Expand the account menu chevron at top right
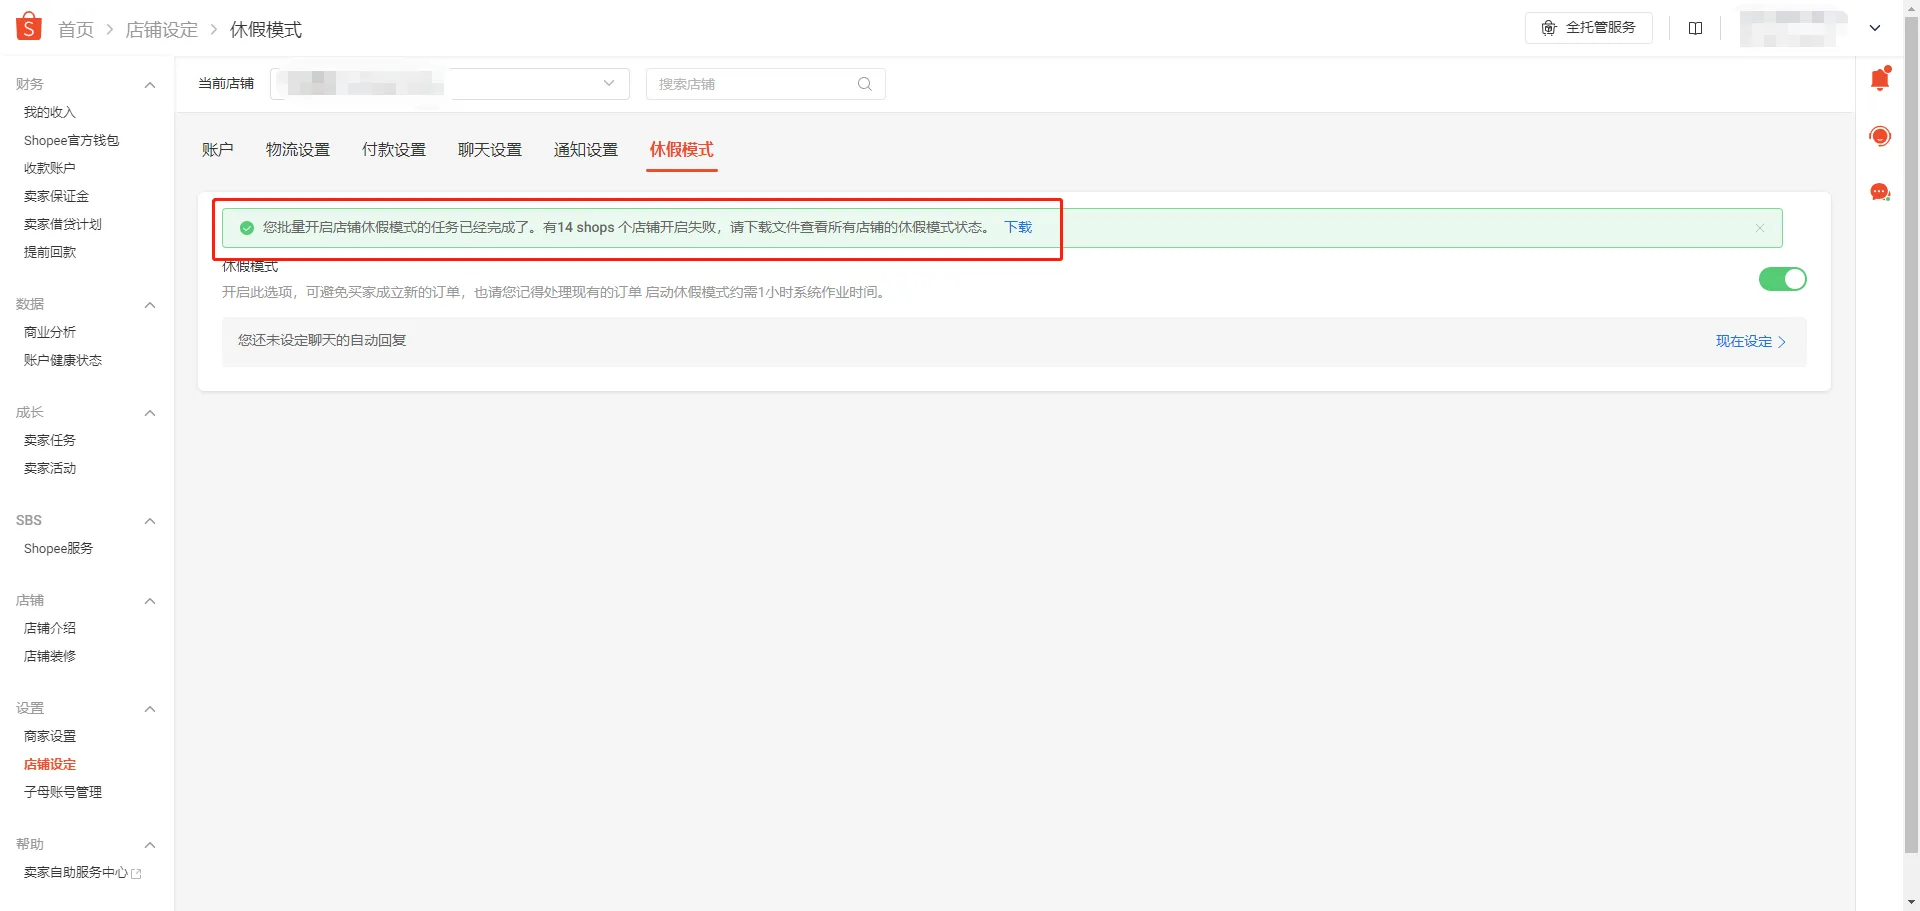Screen dimensions: 1920x911 click(1875, 28)
